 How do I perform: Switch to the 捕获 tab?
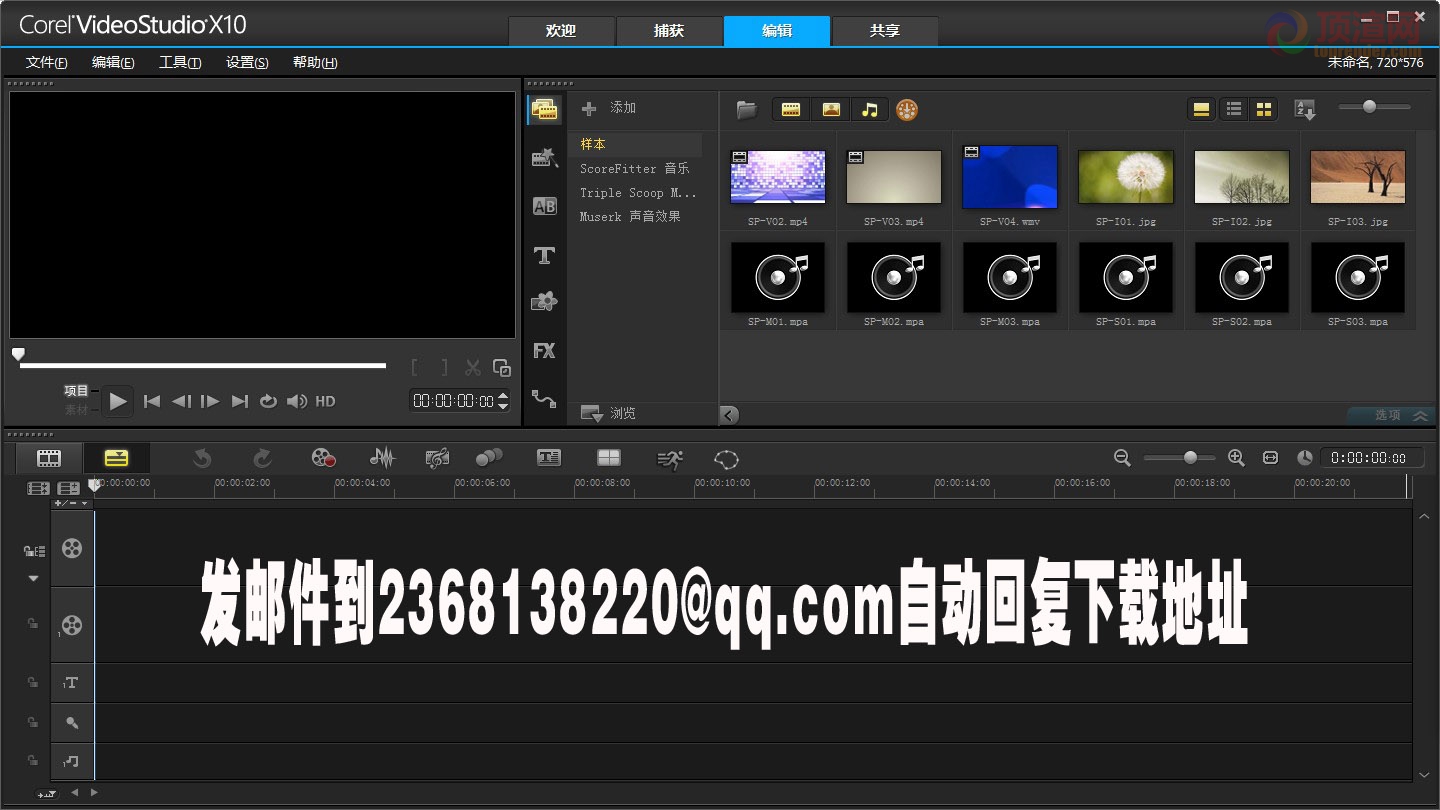pyautogui.click(x=669, y=31)
